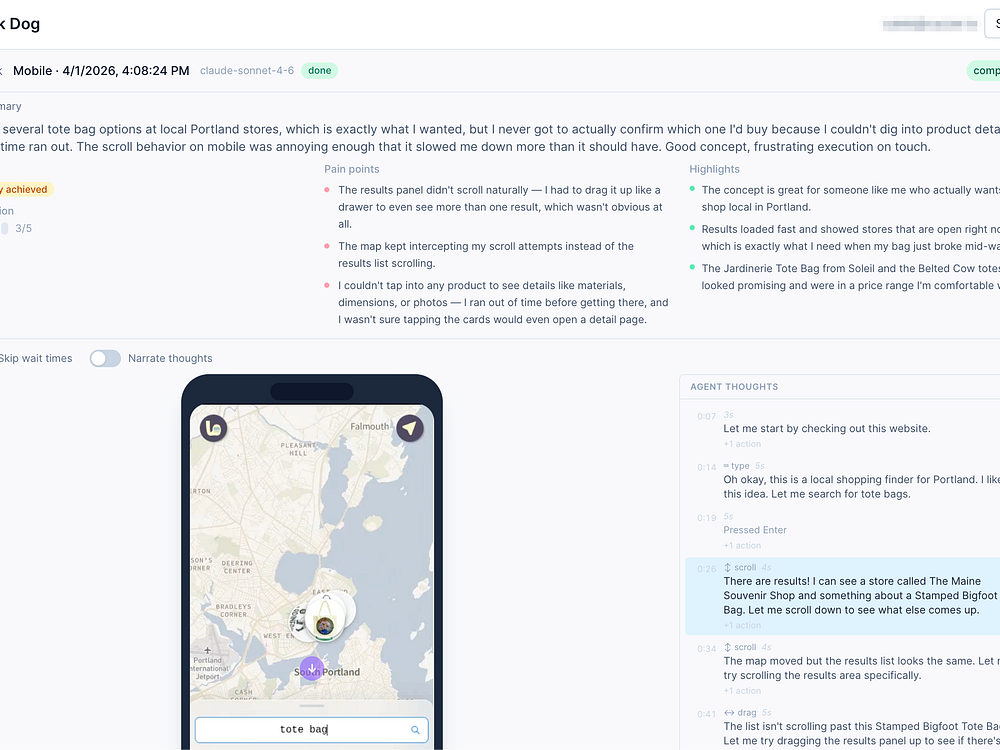Click the Falmouth label on the map
The width and height of the screenshot is (1000, 750).
click(x=369, y=426)
